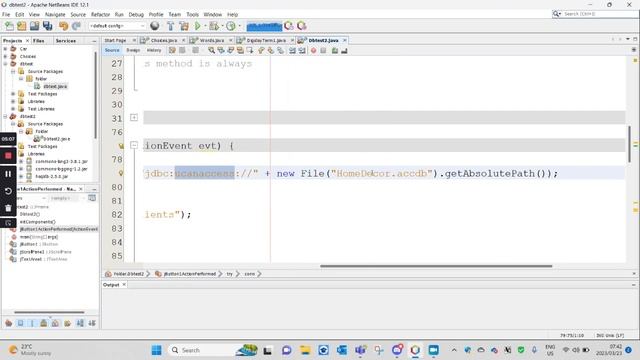Click the New Project toolbar icon
This screenshot has height=360, width=640.
(22, 26)
